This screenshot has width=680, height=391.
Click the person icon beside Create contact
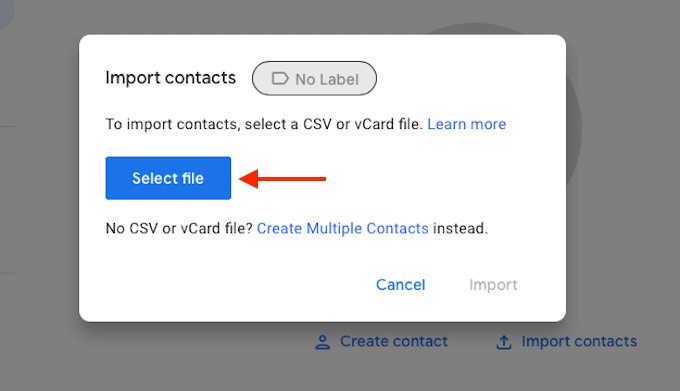[322, 342]
